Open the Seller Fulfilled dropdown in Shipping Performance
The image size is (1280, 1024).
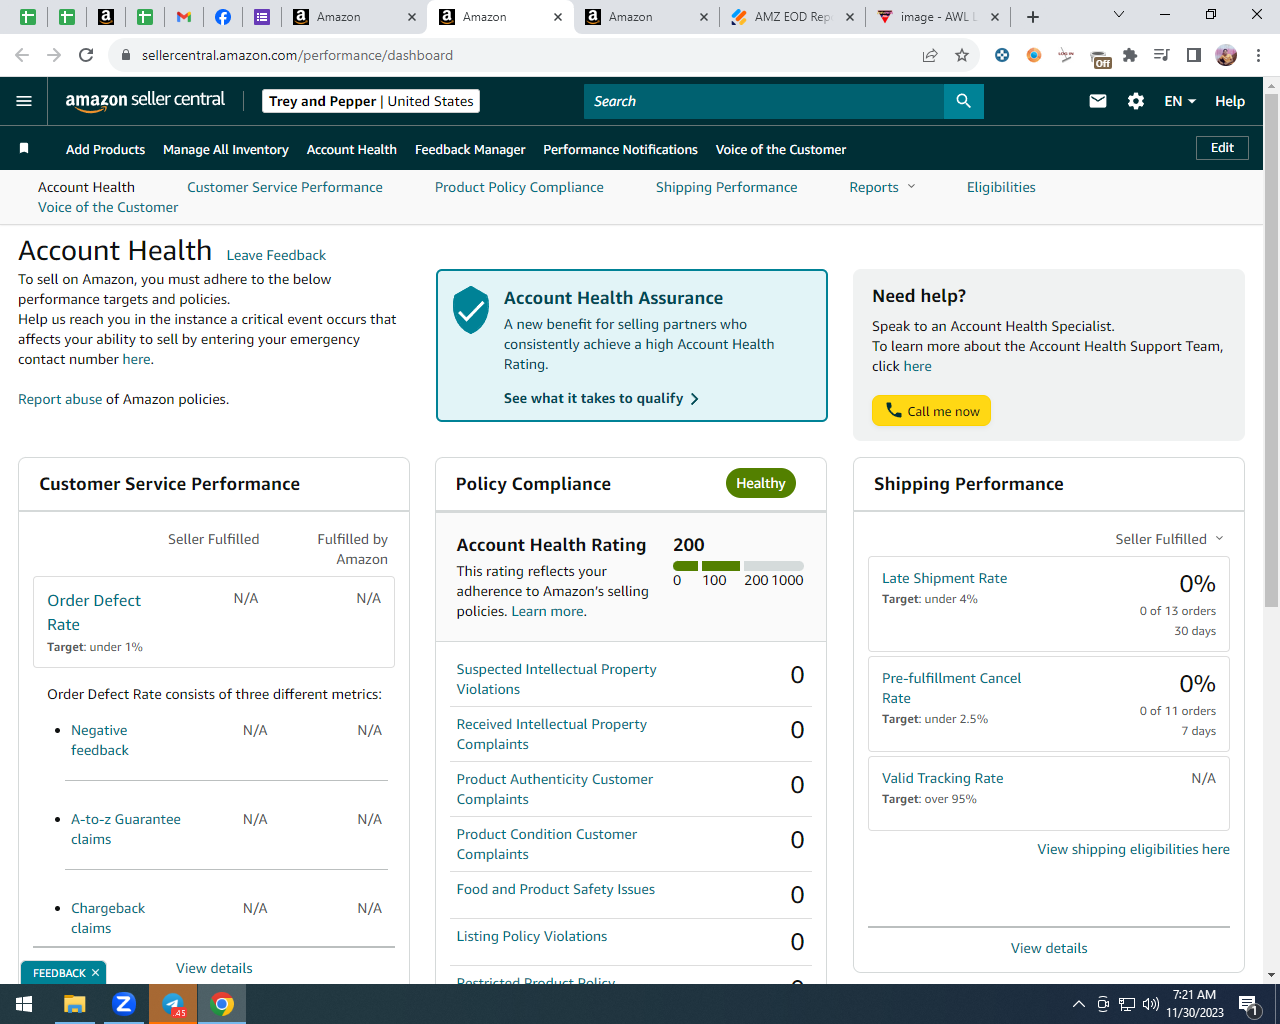coord(1170,539)
